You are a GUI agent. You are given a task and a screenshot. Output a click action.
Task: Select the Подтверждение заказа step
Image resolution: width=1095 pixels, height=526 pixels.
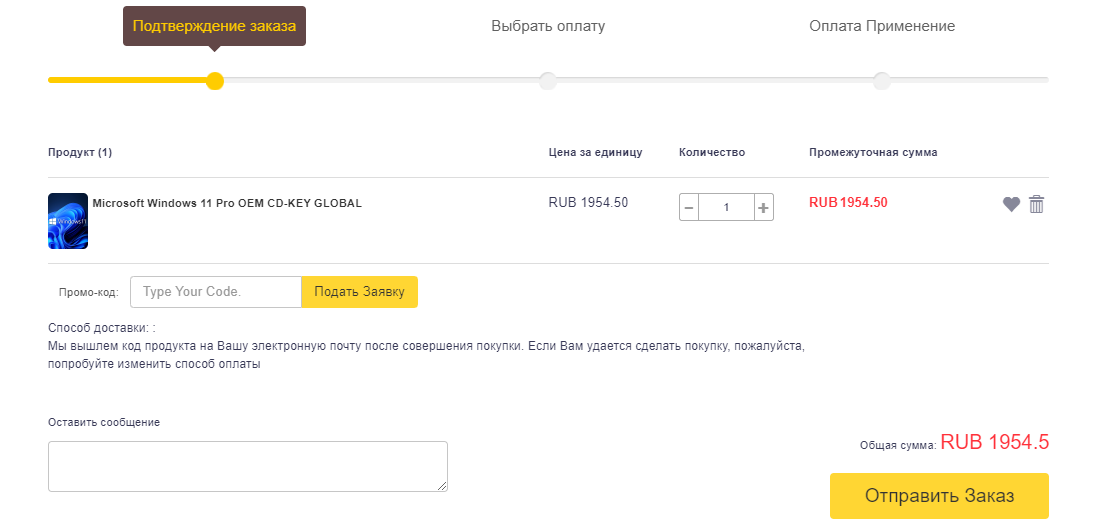[214, 26]
